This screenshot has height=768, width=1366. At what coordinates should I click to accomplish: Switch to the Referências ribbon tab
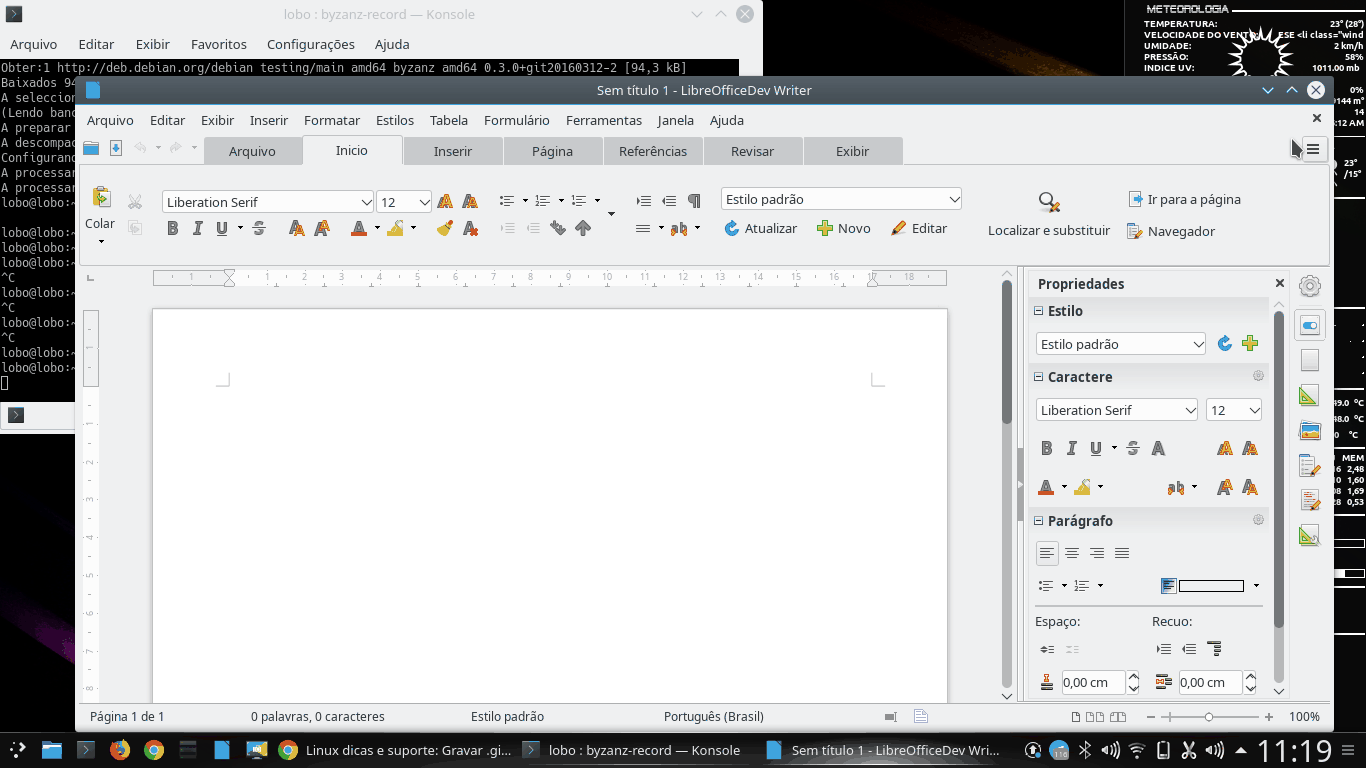click(x=653, y=151)
